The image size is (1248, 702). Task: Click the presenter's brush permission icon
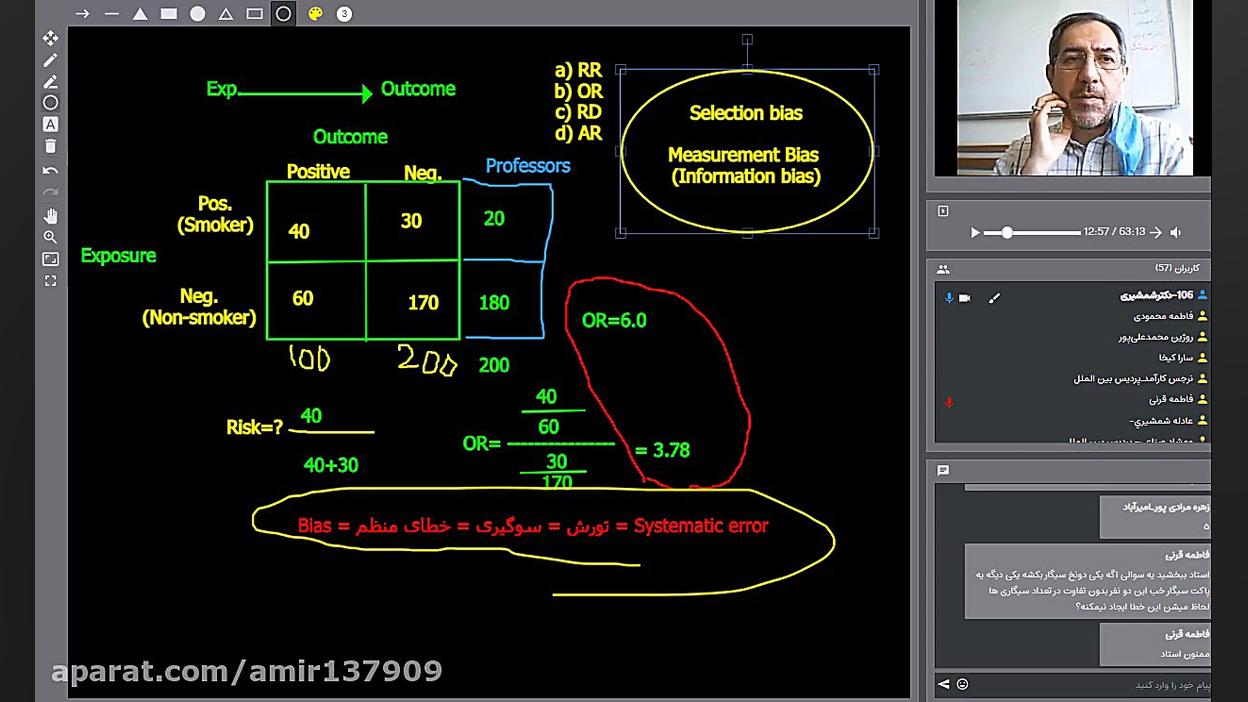tap(994, 297)
